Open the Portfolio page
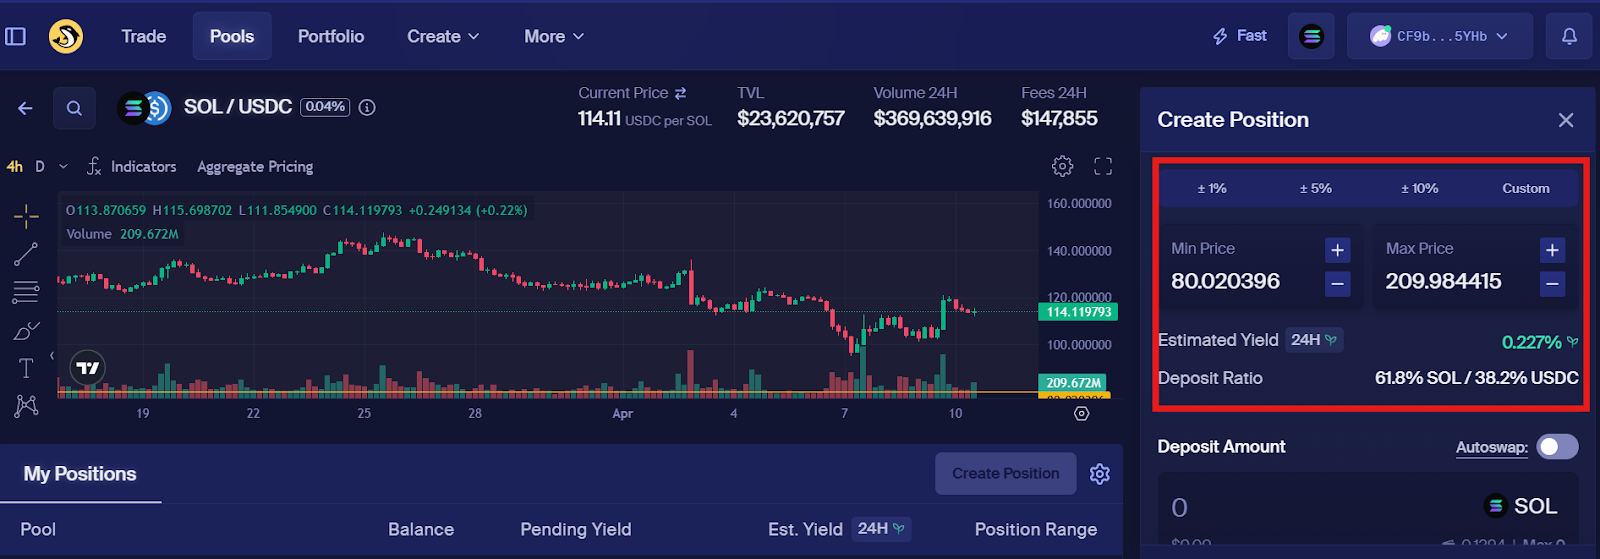The width and height of the screenshot is (1600, 559). pos(331,36)
